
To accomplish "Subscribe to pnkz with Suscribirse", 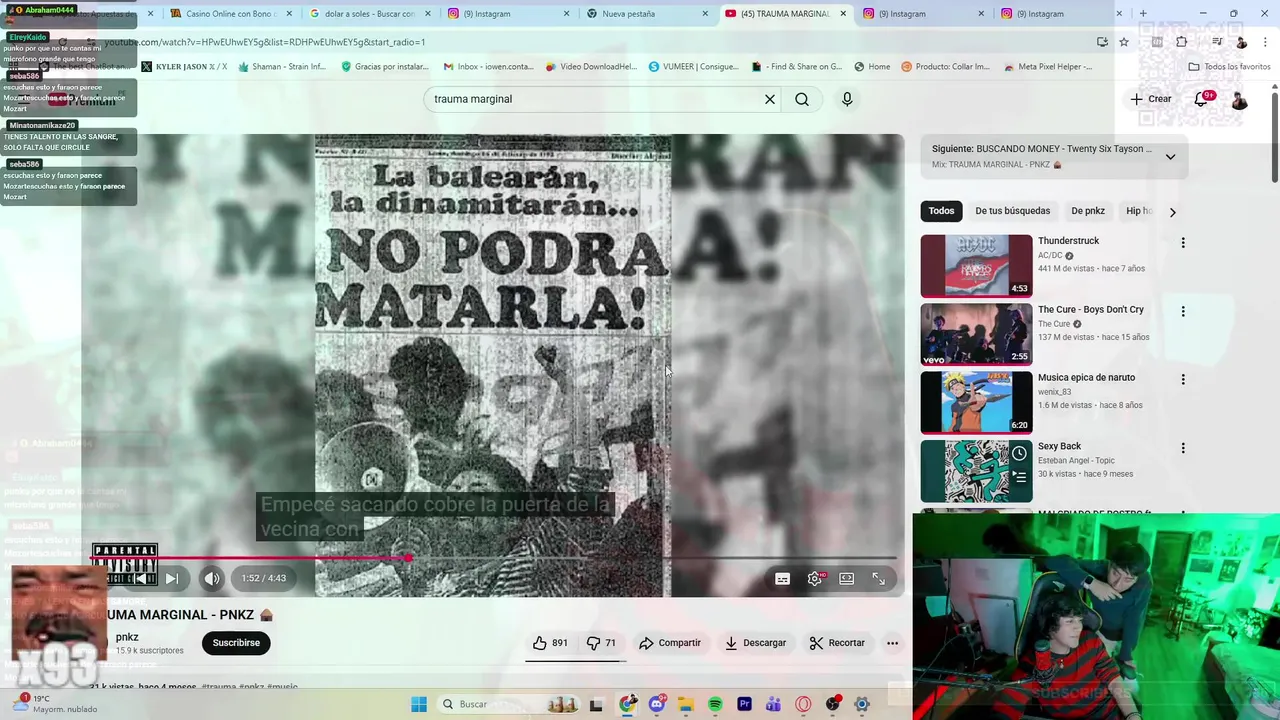I will 236,643.
